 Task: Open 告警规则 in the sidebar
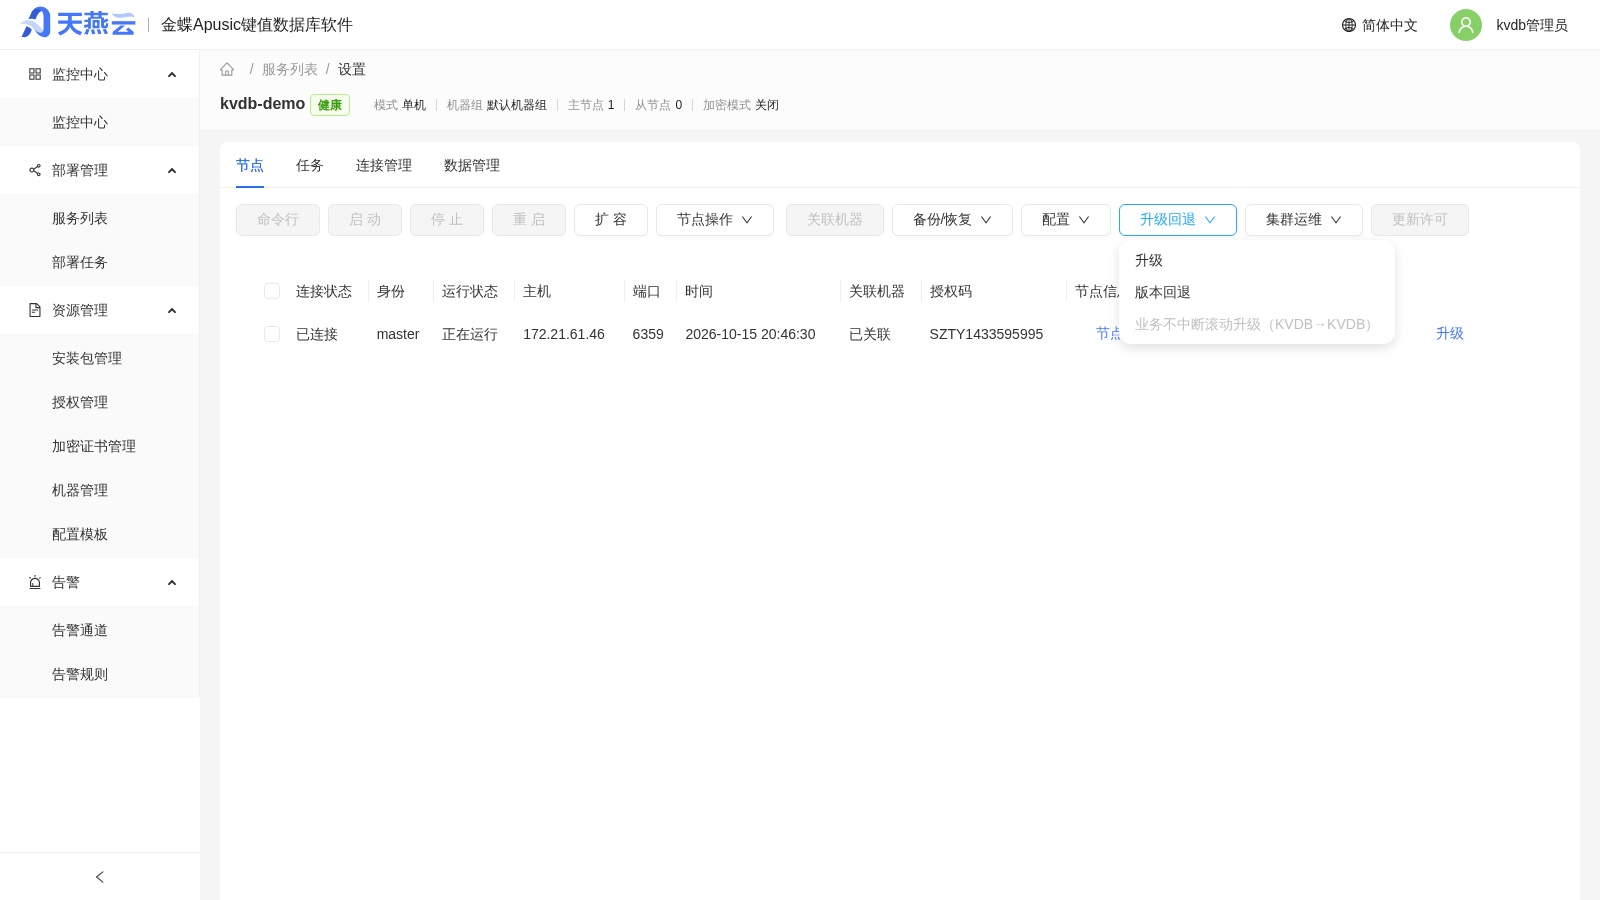(100, 674)
